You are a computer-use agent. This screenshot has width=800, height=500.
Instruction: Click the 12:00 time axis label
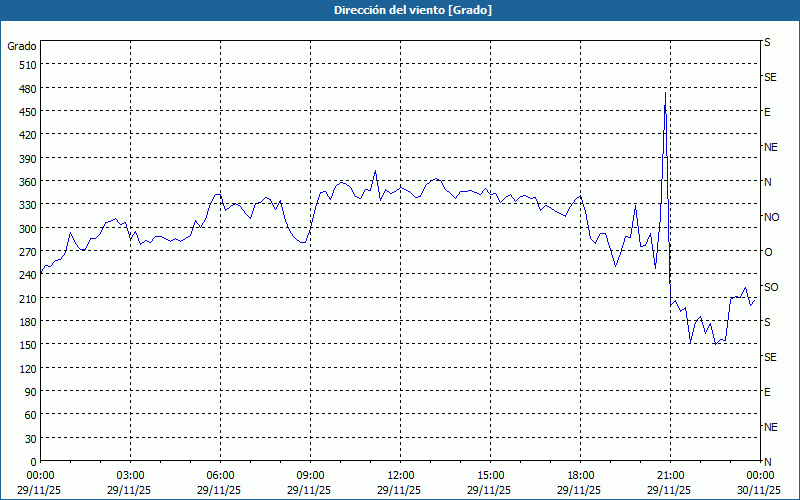[x=400, y=475]
